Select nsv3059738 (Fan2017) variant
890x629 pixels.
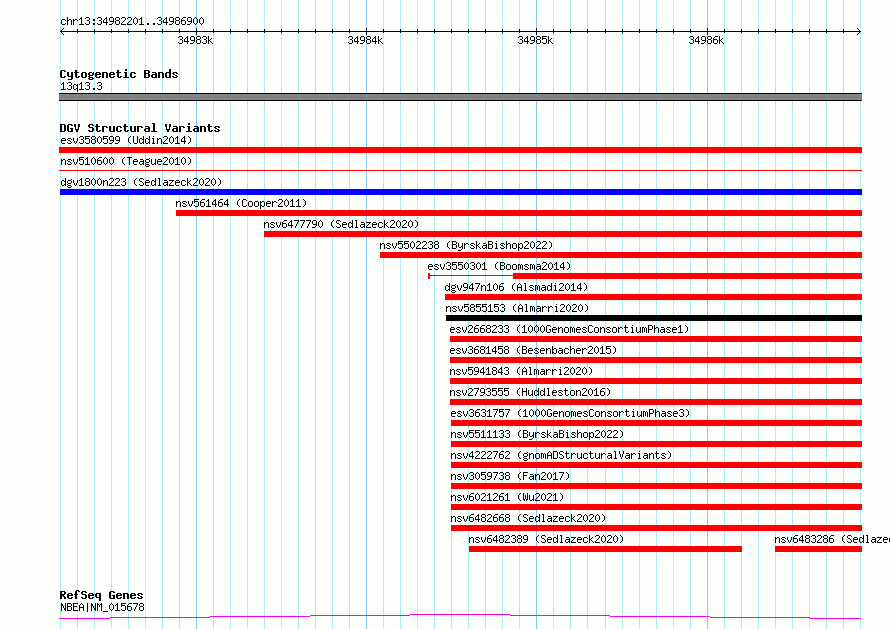pos(510,476)
